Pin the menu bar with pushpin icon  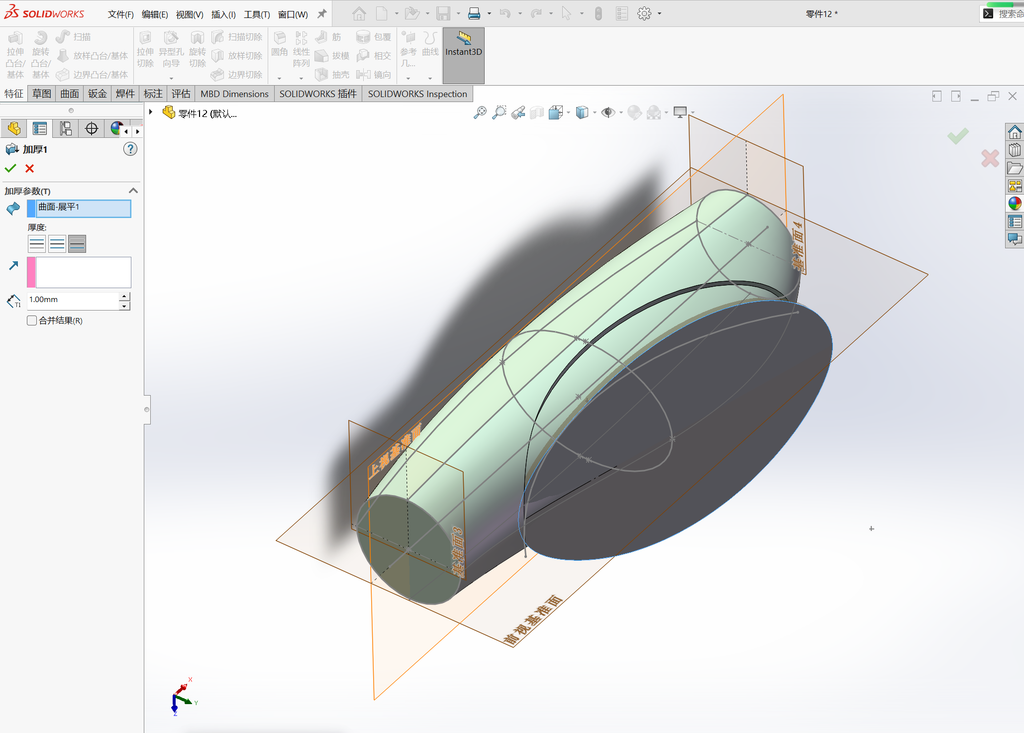click(321, 14)
